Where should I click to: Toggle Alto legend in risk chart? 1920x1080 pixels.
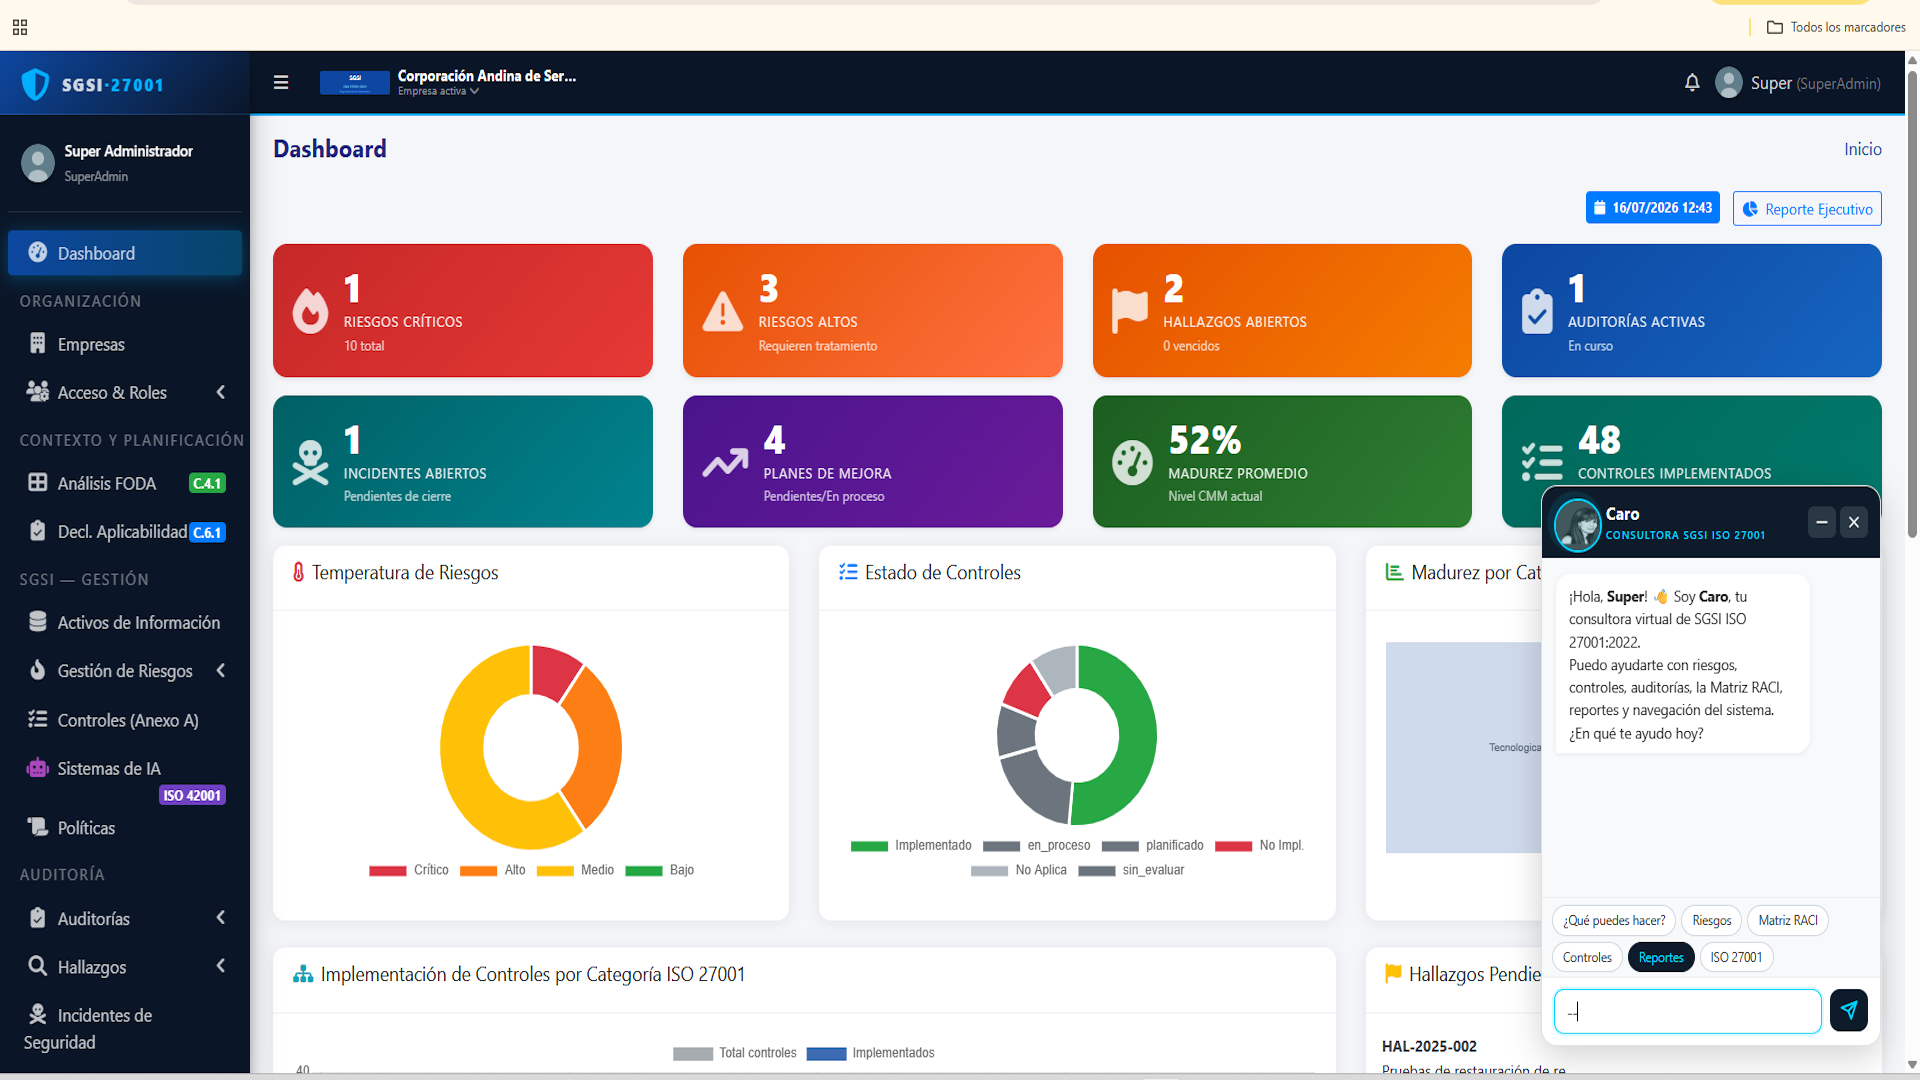tap(492, 870)
